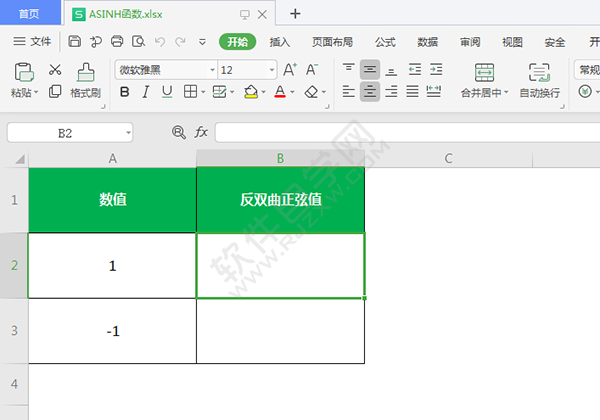The height and width of the screenshot is (420, 600).
Task: Decrease font size with A- icon
Action: [311, 70]
